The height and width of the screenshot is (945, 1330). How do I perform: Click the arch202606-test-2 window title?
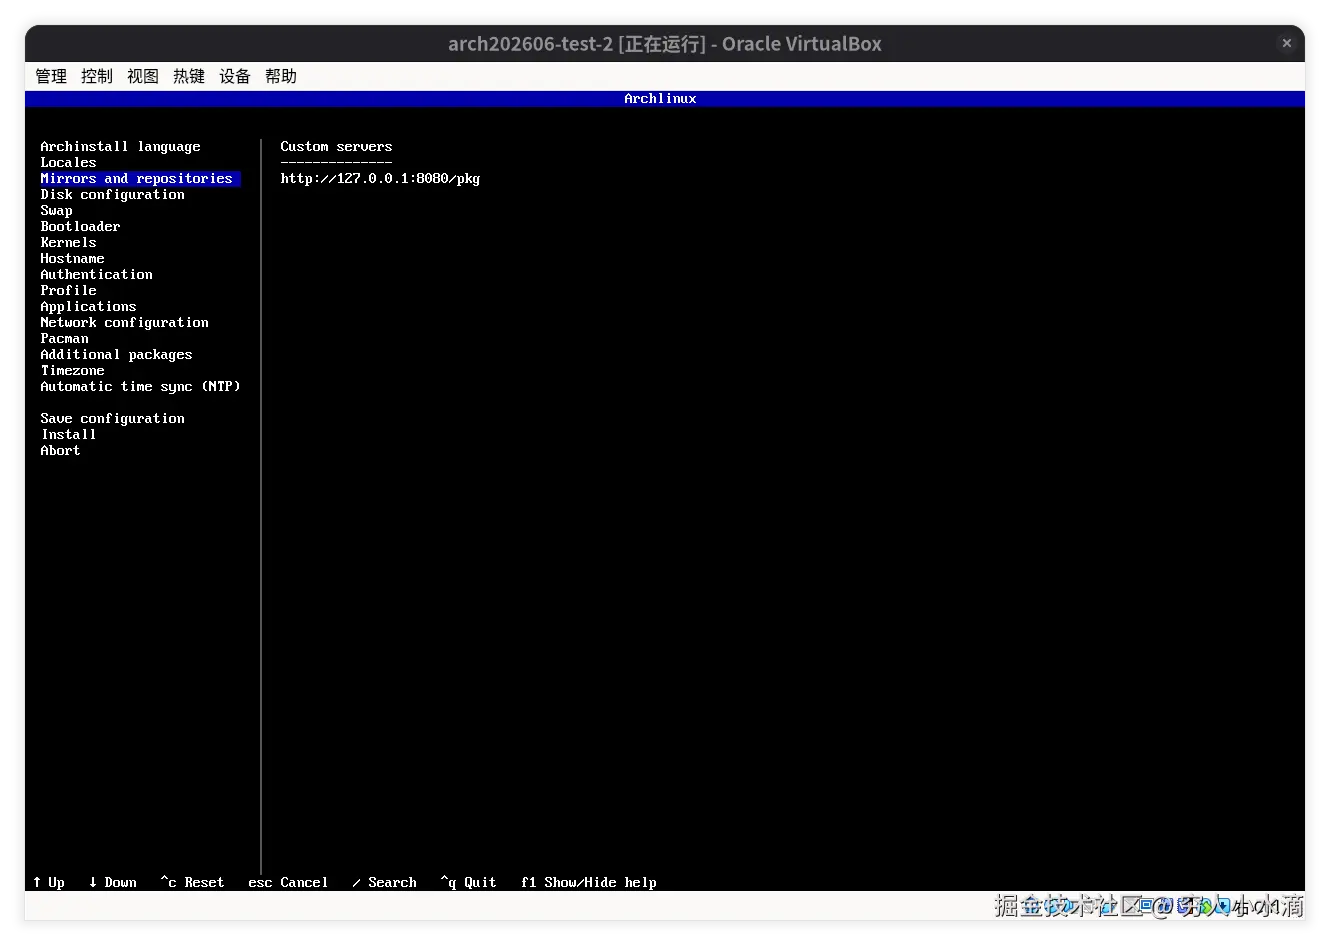[665, 44]
